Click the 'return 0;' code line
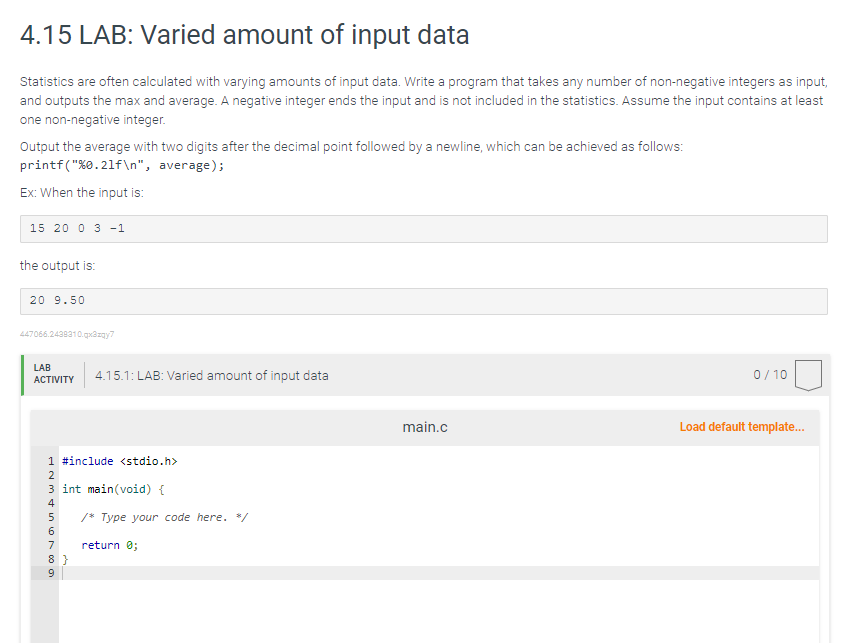The width and height of the screenshot is (851, 643). click(x=109, y=545)
